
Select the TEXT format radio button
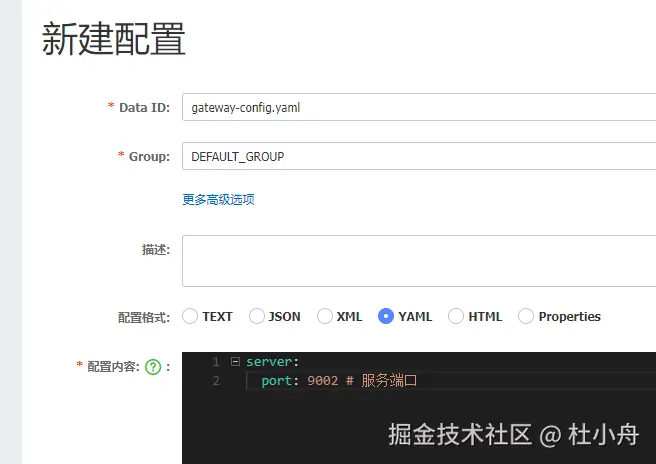pos(190,316)
